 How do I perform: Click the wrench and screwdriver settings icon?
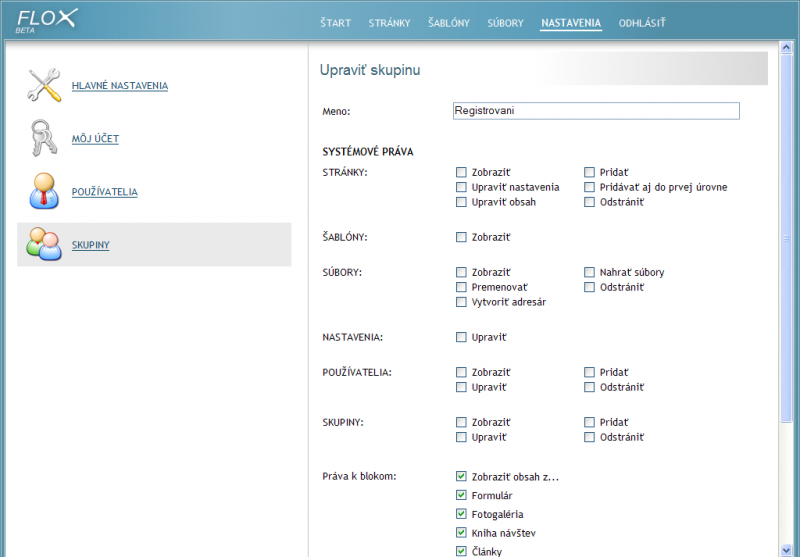(x=44, y=86)
